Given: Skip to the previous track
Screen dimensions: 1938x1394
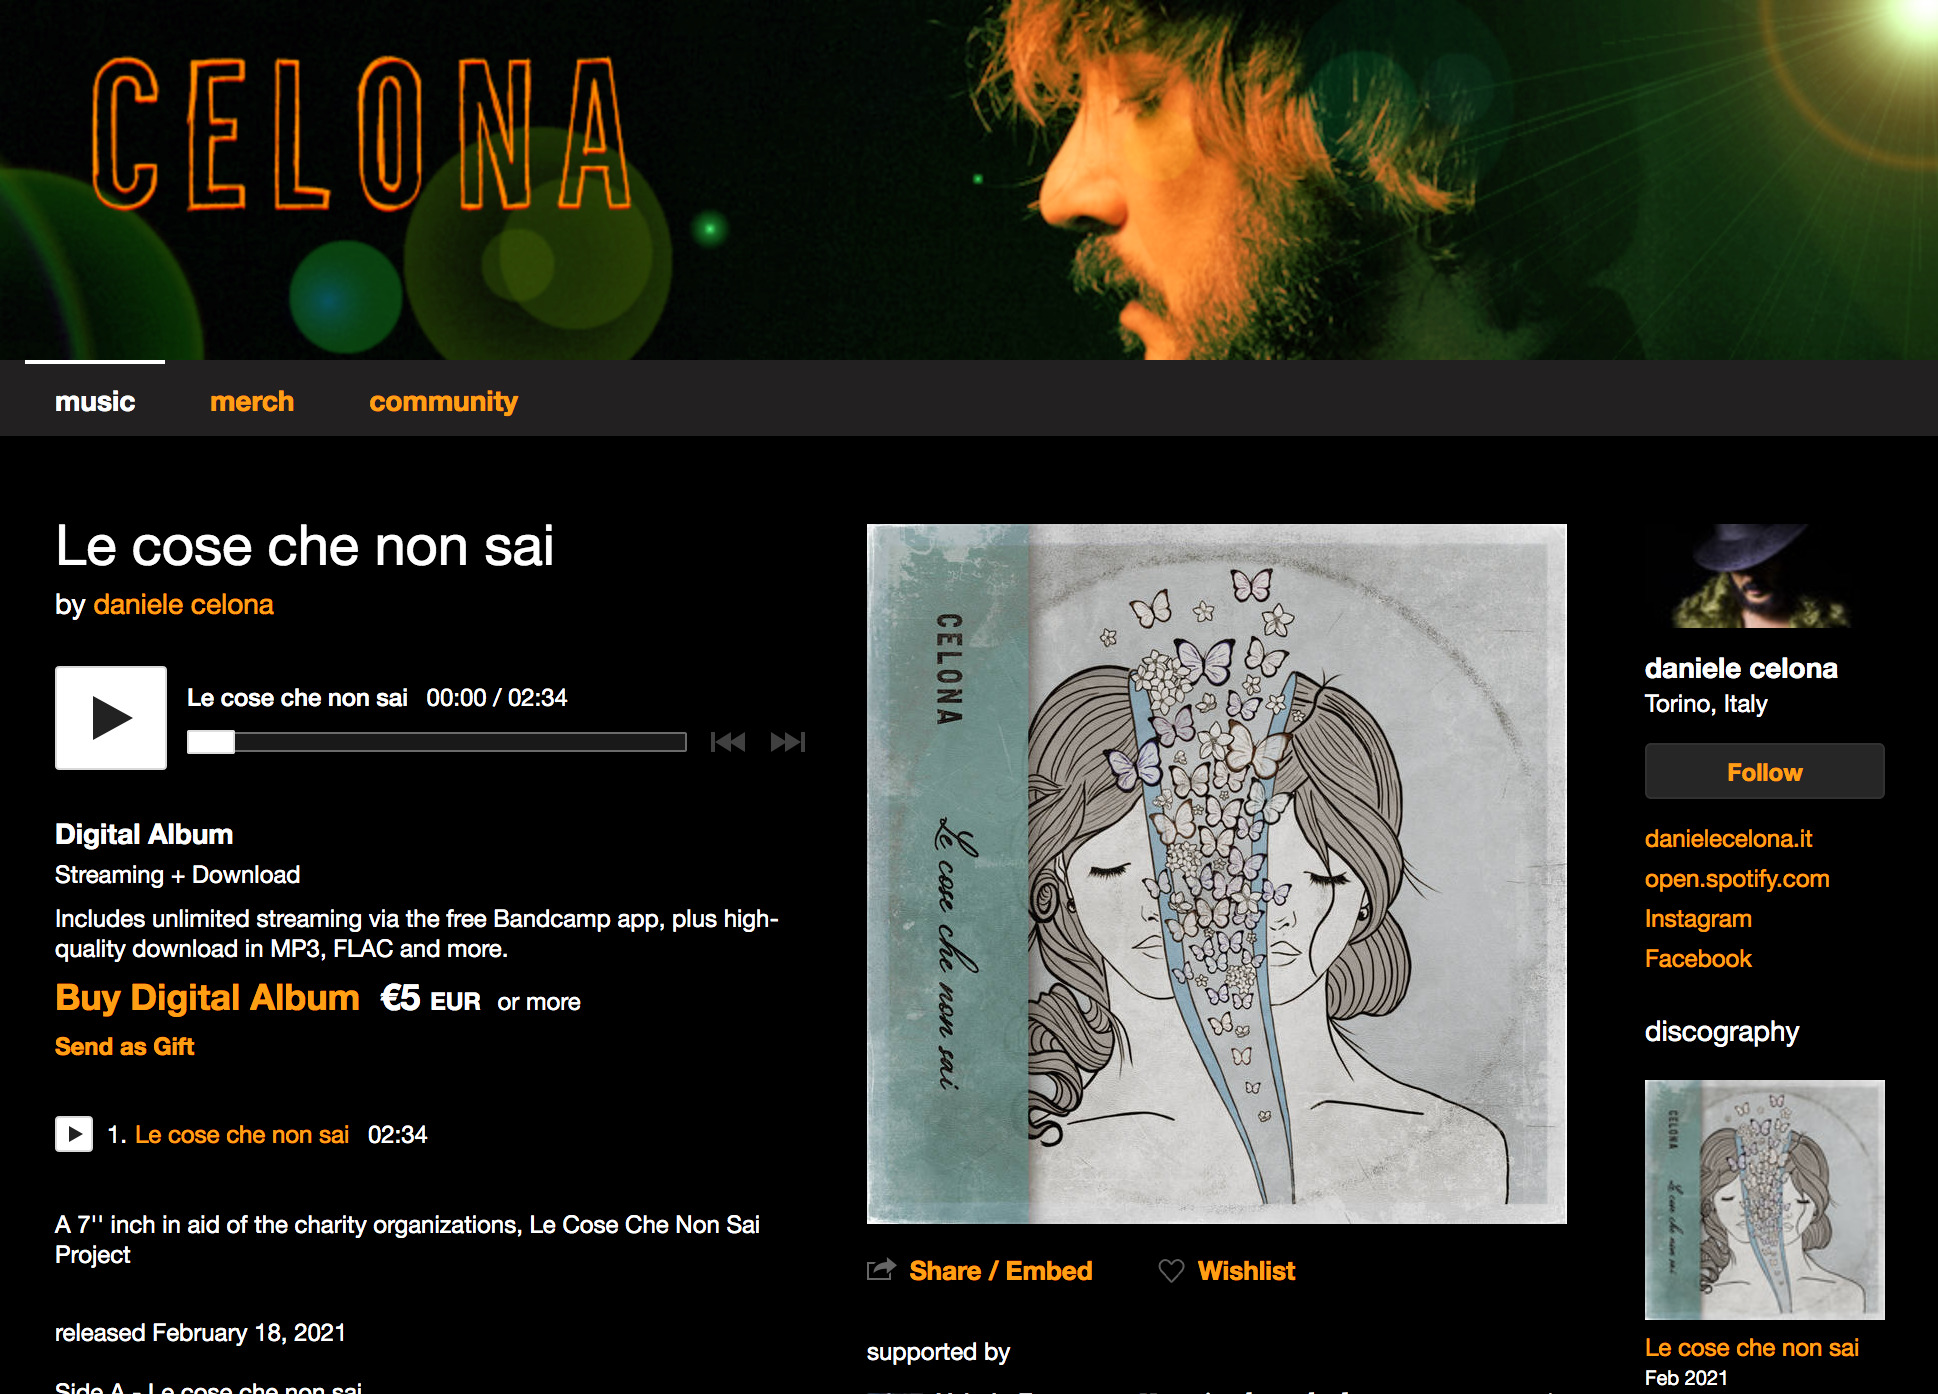Looking at the screenshot, I should pos(728,742).
